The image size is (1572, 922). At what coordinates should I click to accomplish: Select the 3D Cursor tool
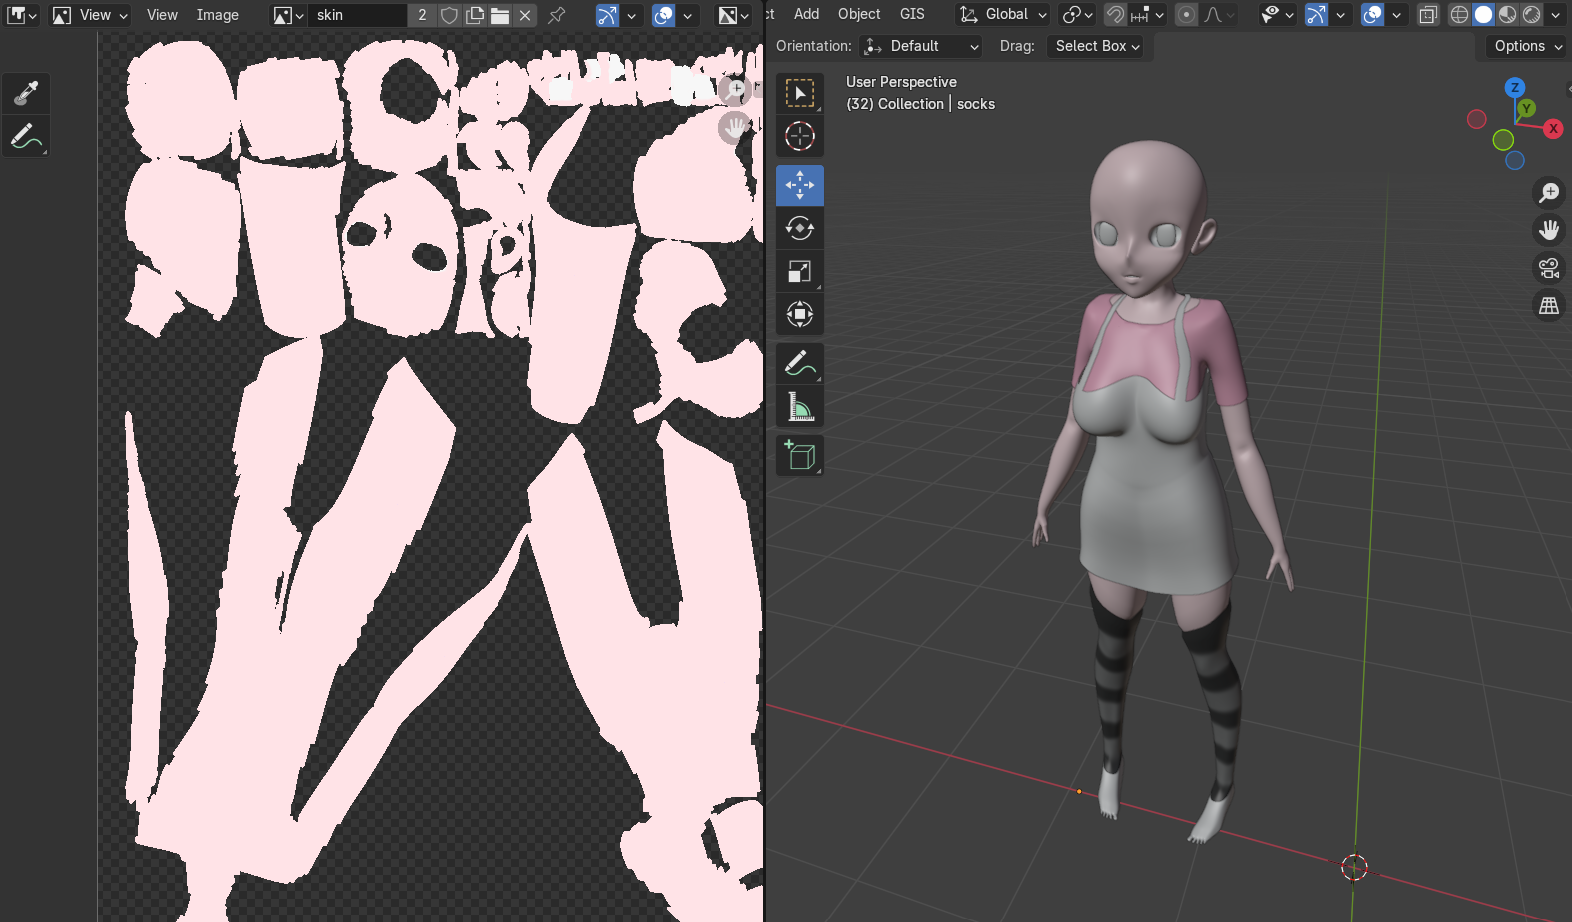pos(799,136)
